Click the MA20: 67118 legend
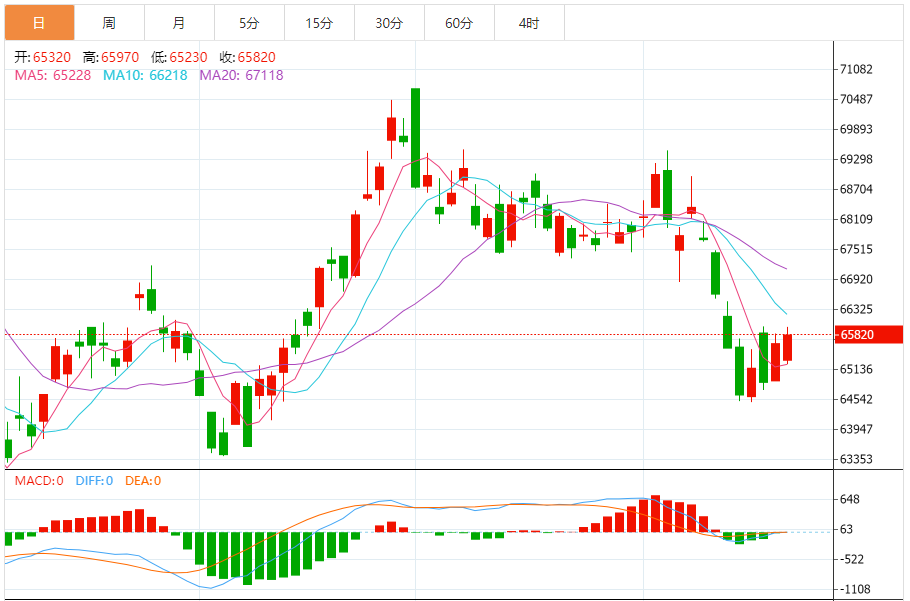Viewport: 910px width, 601px height. [241, 75]
